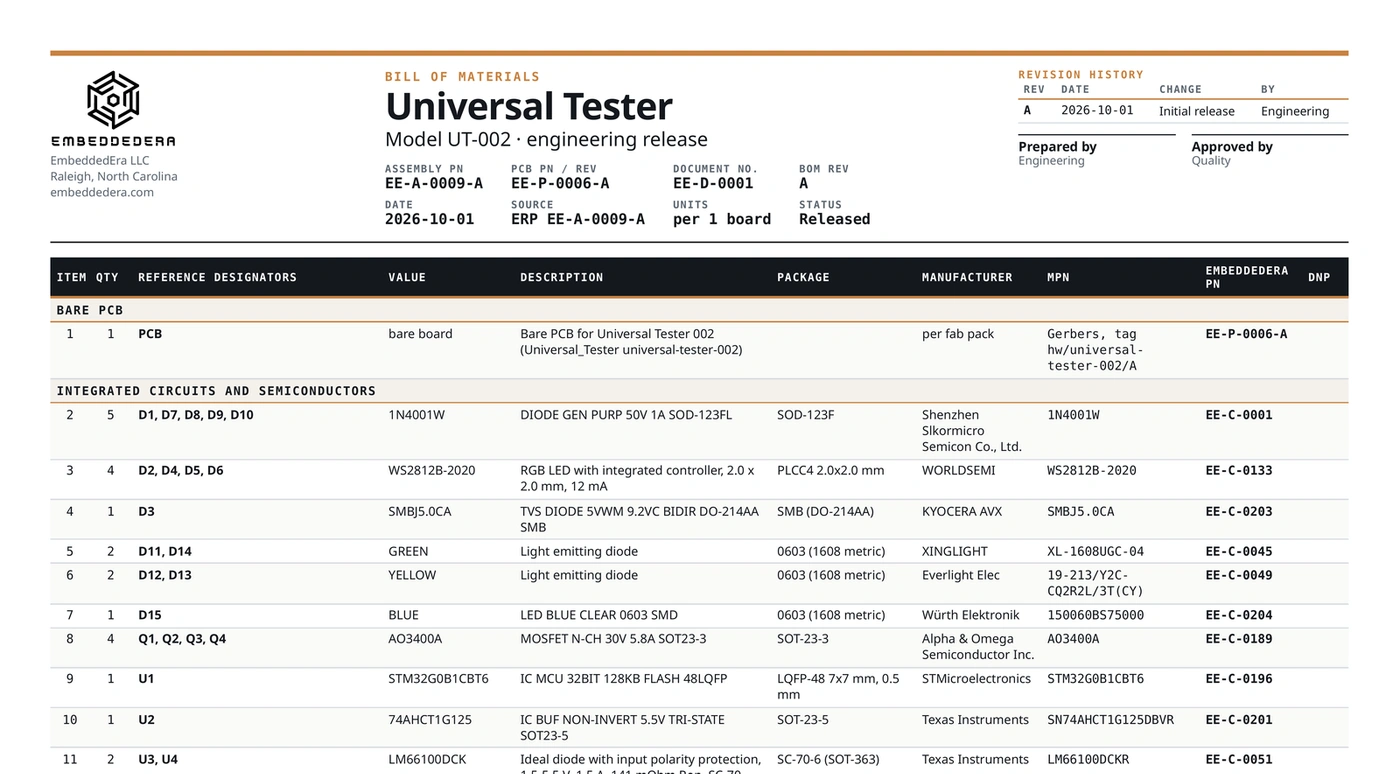Click designators "D1, D7, D8, D9, D10"
1400x774 pixels.
coord(196,415)
